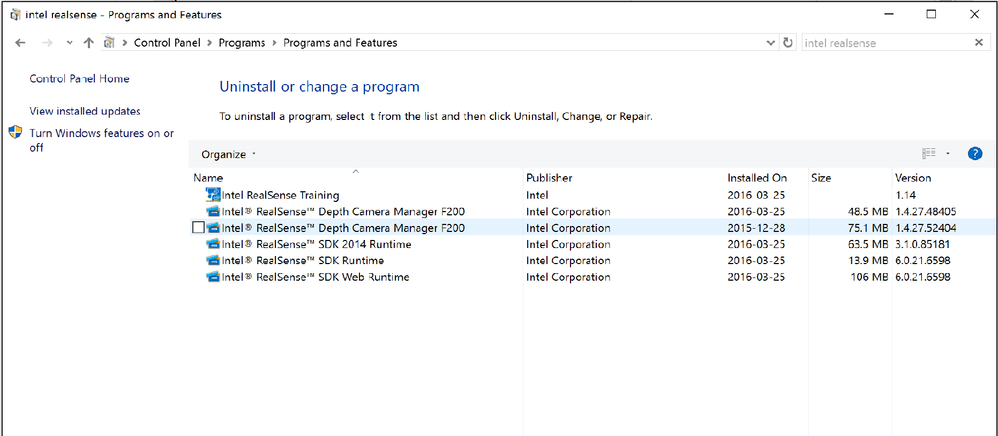Sort by the Publisher column header
The height and width of the screenshot is (436, 998).
(549, 178)
